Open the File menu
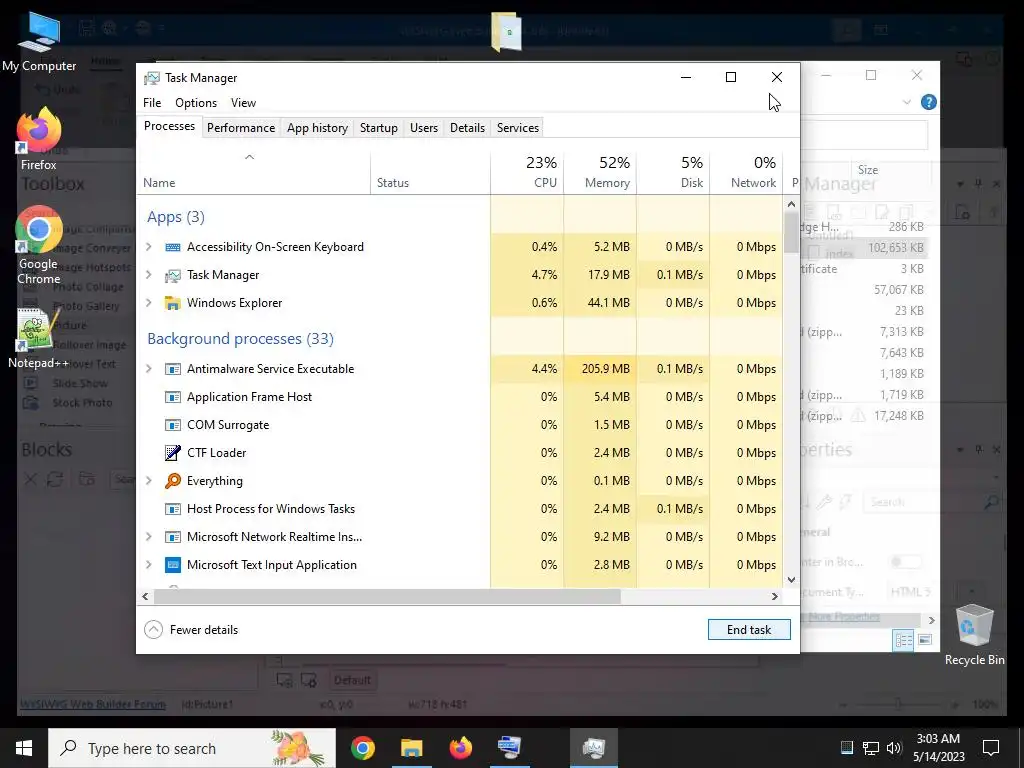Image resolution: width=1024 pixels, height=768 pixels. (x=152, y=103)
